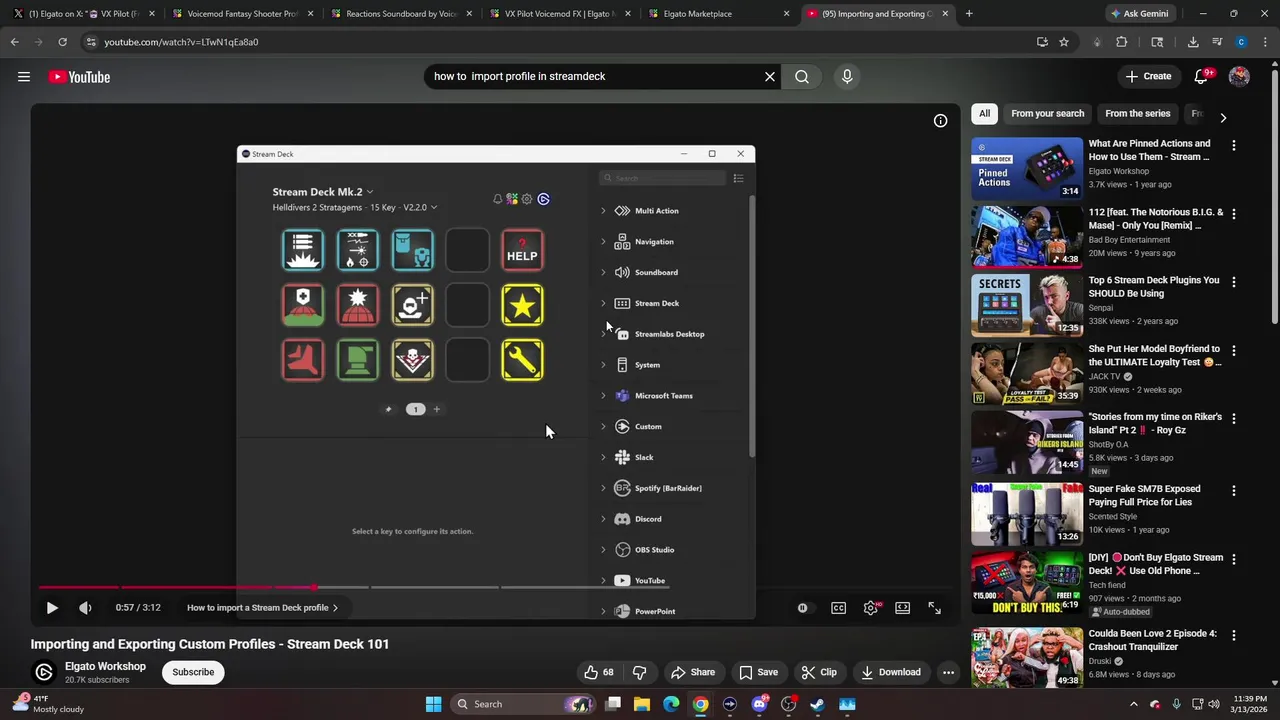
Task: Open options for Top 6 Stream Deck Plugins video
Action: tap(1233, 282)
